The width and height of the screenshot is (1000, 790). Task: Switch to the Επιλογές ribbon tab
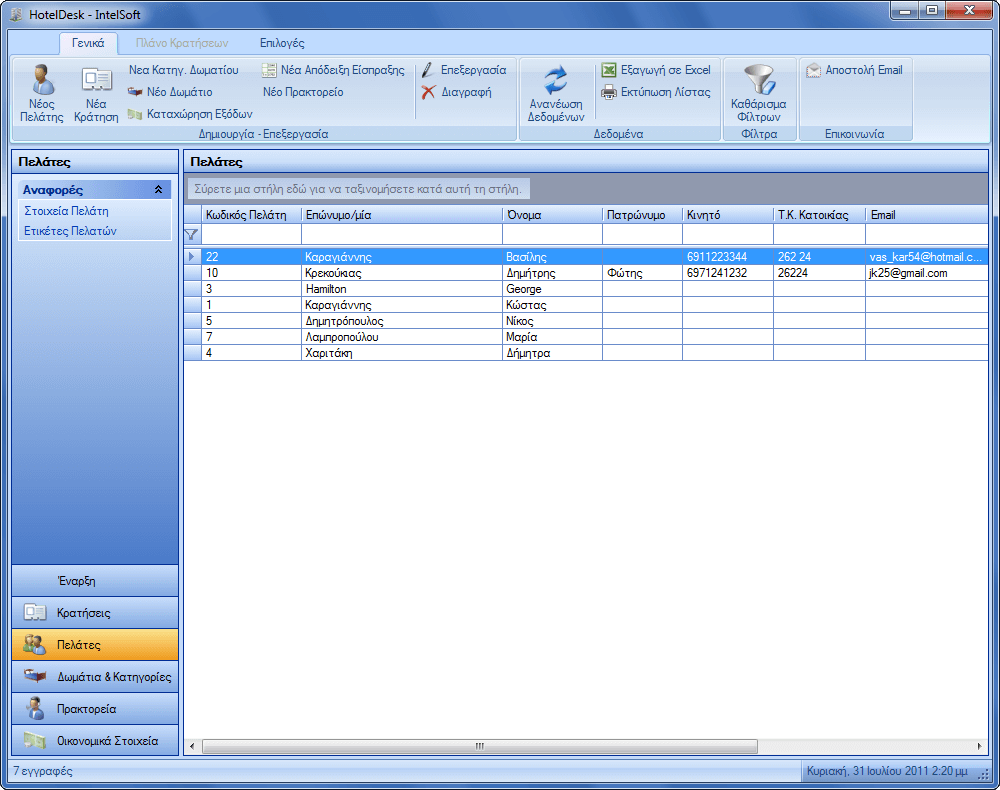(x=282, y=43)
